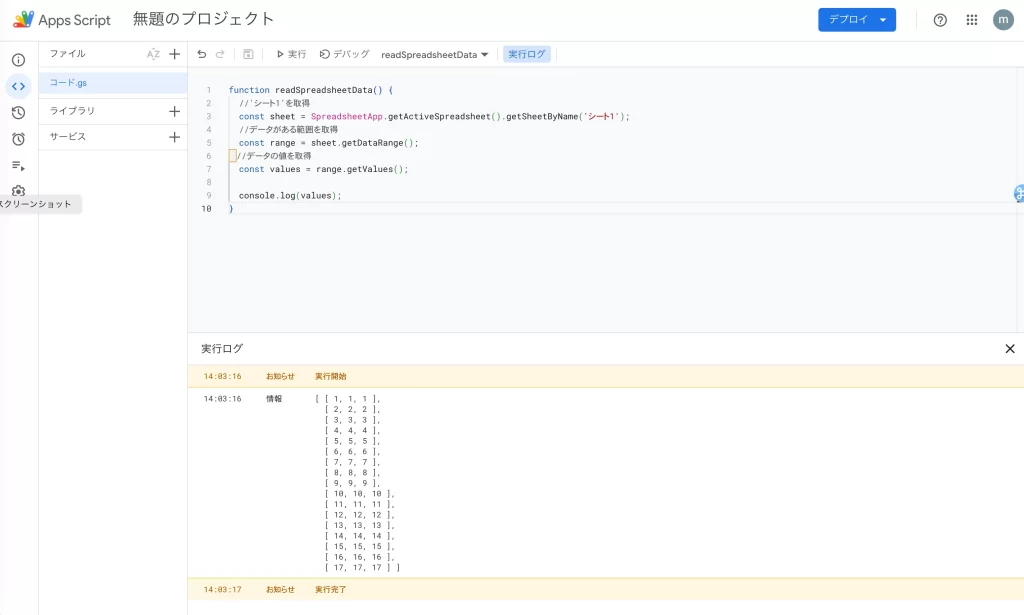
Task: Click the 実行完了 log entry
Action: pyautogui.click(x=331, y=590)
